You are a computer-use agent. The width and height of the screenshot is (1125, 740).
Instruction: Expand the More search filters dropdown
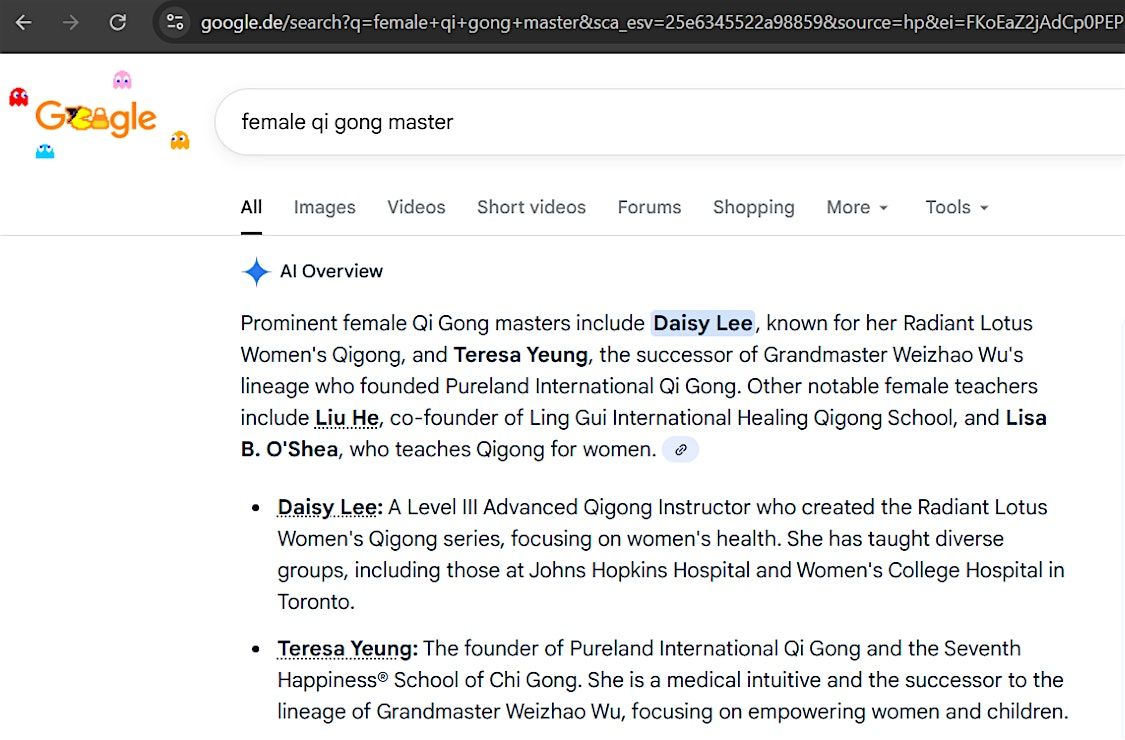coord(857,207)
